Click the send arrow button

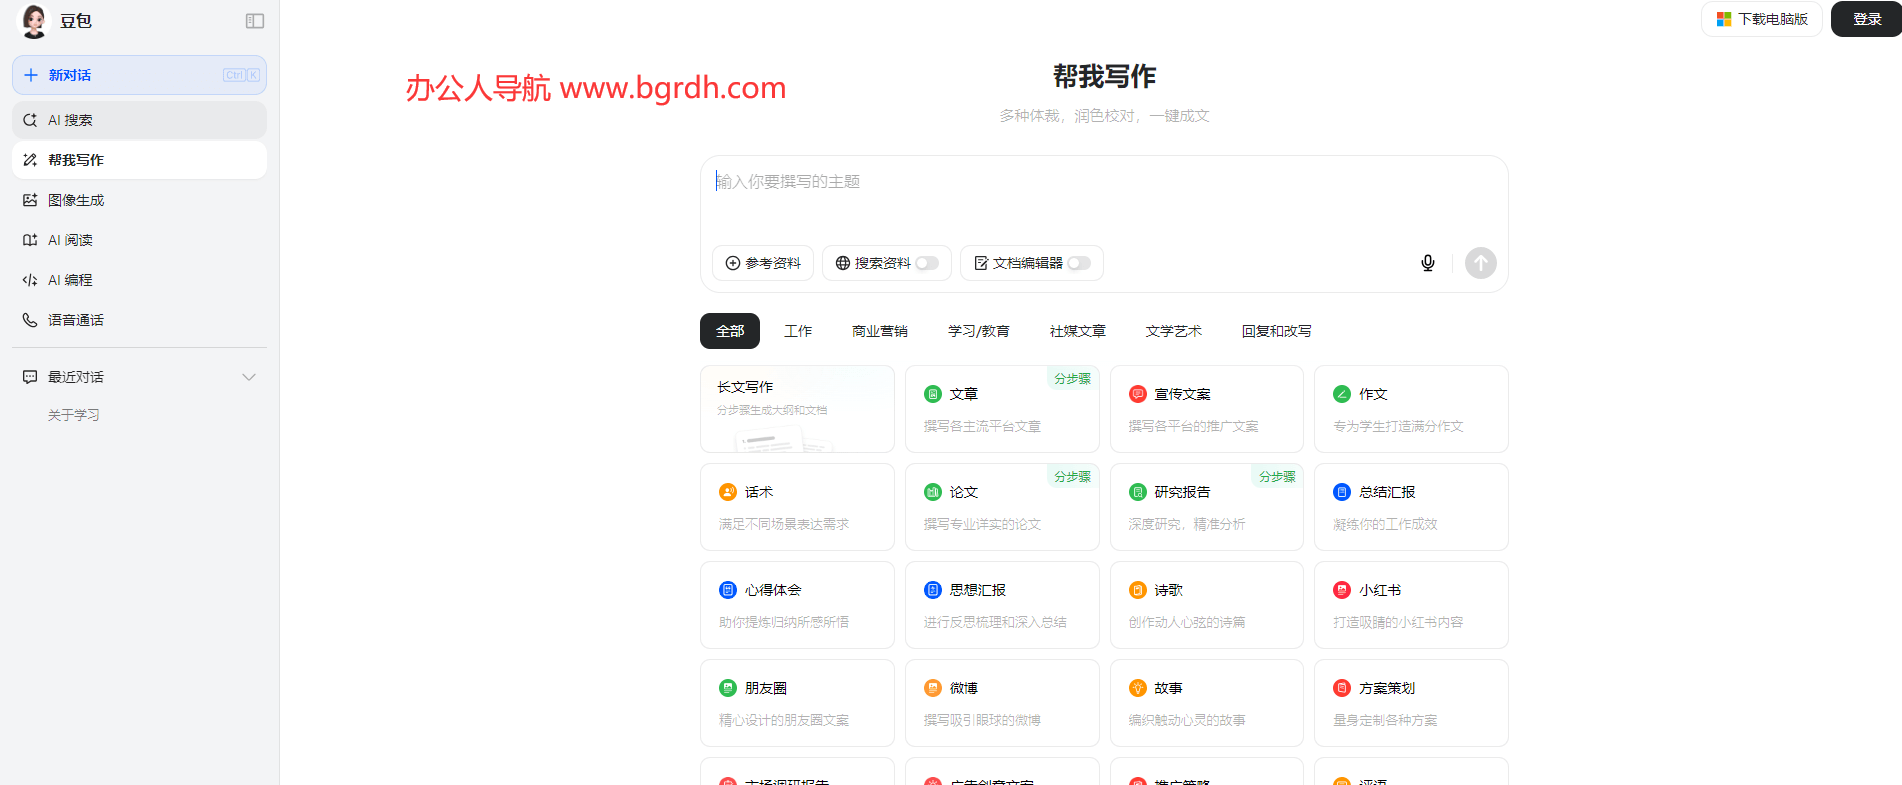tap(1481, 263)
